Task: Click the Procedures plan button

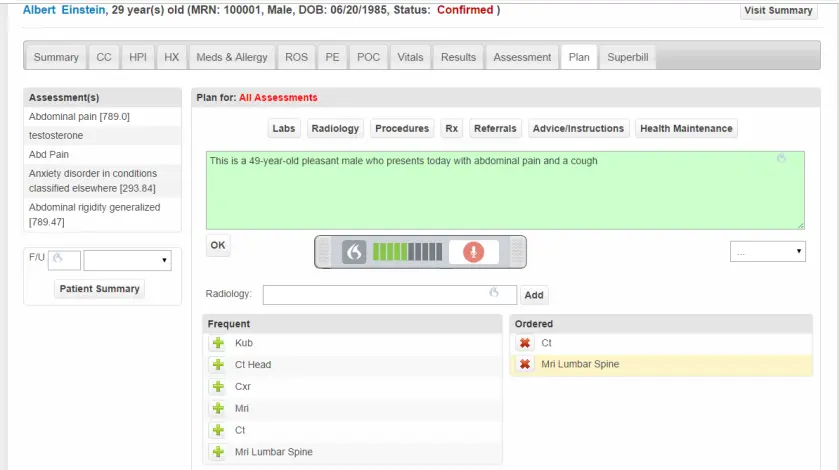Action: point(402,128)
